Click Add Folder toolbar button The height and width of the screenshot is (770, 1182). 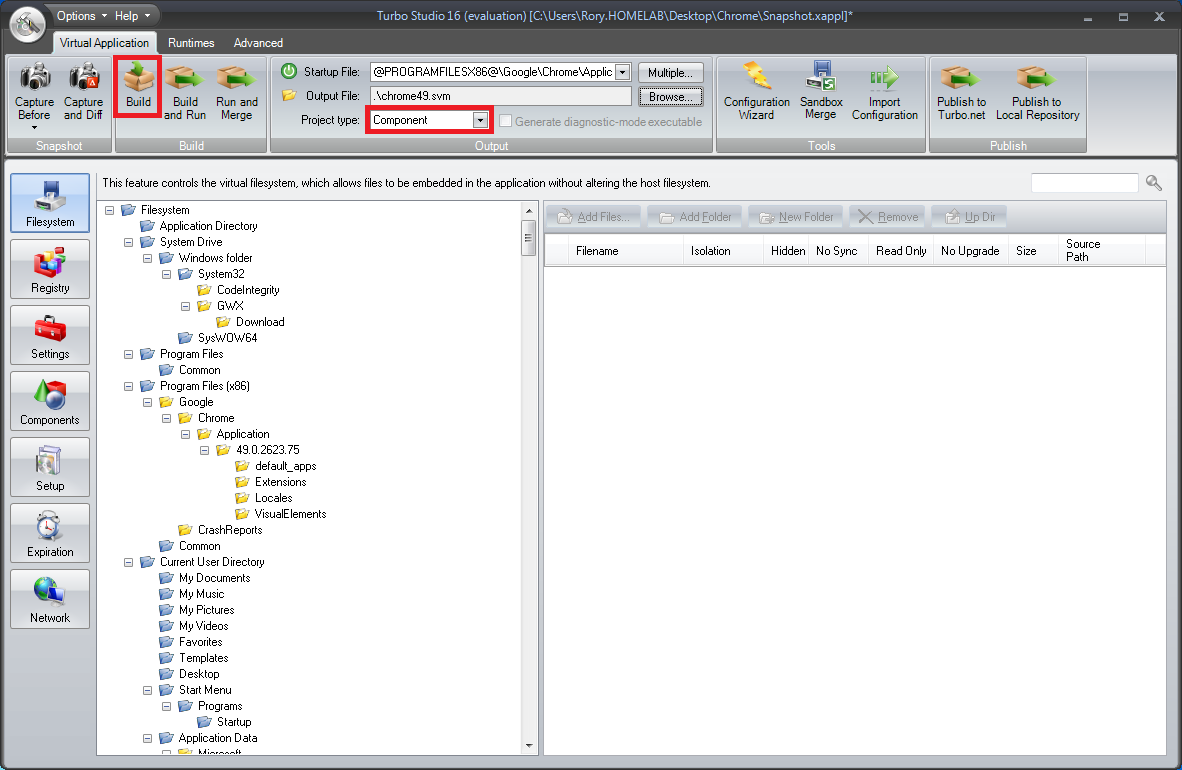tap(695, 217)
